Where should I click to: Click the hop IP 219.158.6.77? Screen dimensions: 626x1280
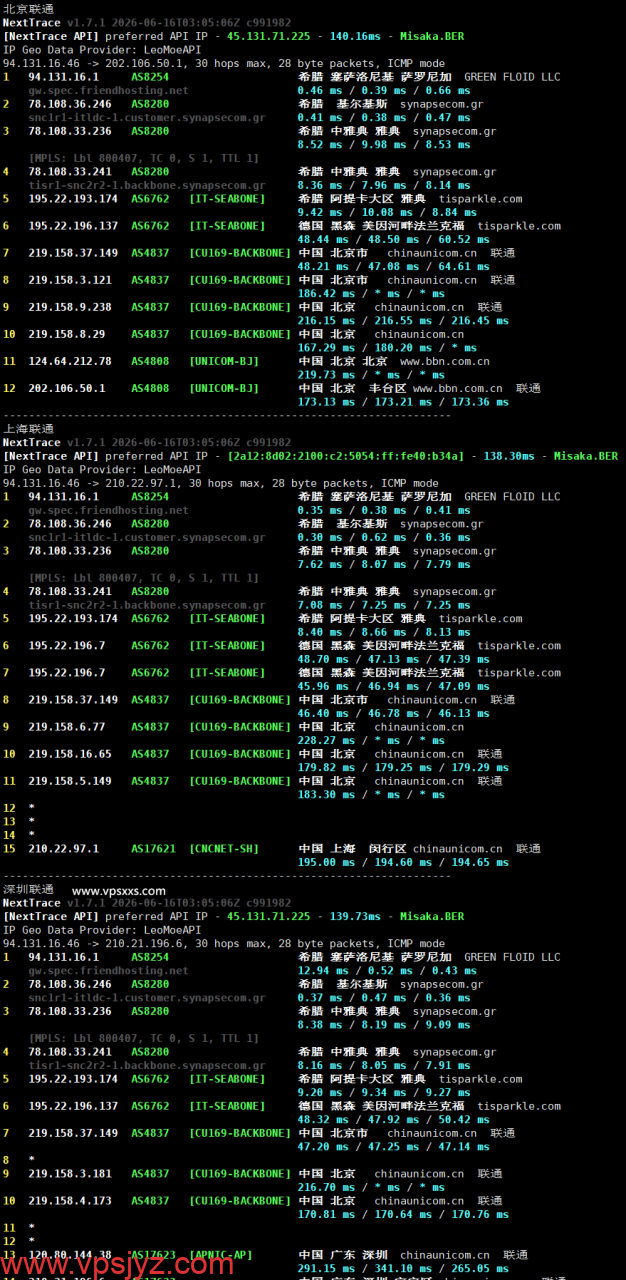point(67,727)
